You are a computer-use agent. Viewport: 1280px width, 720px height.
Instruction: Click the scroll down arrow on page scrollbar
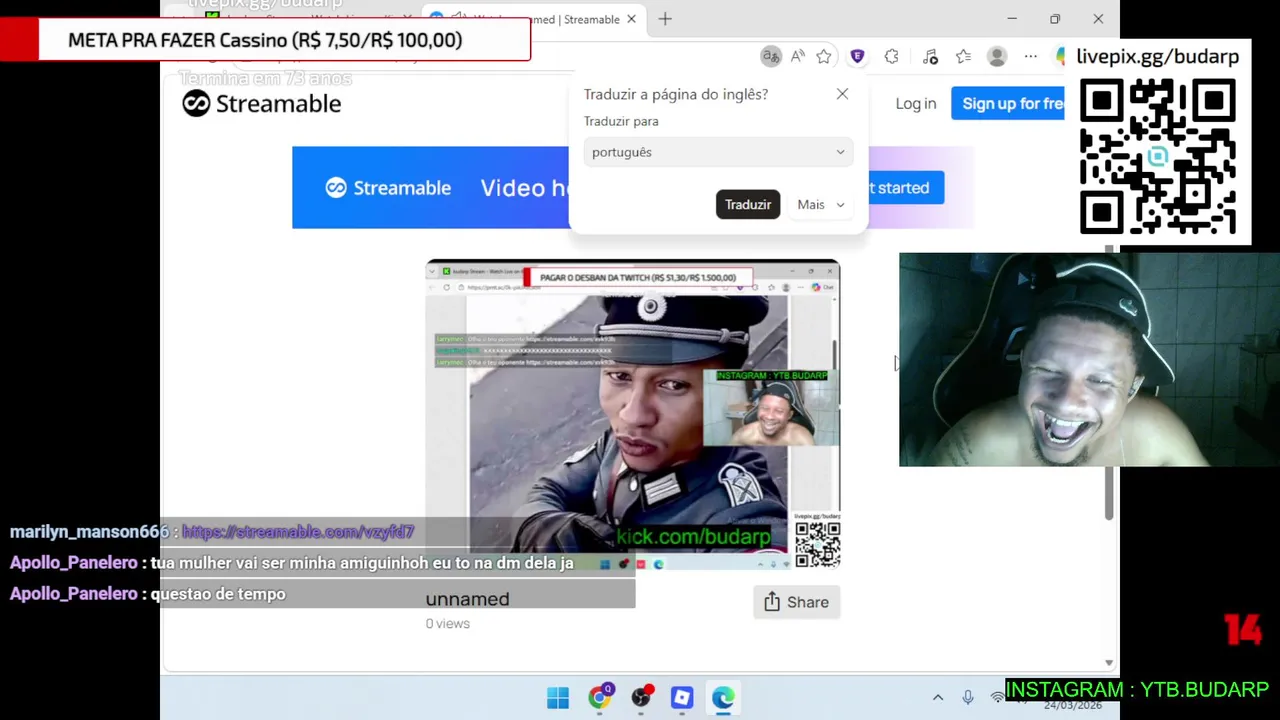(x=1109, y=662)
